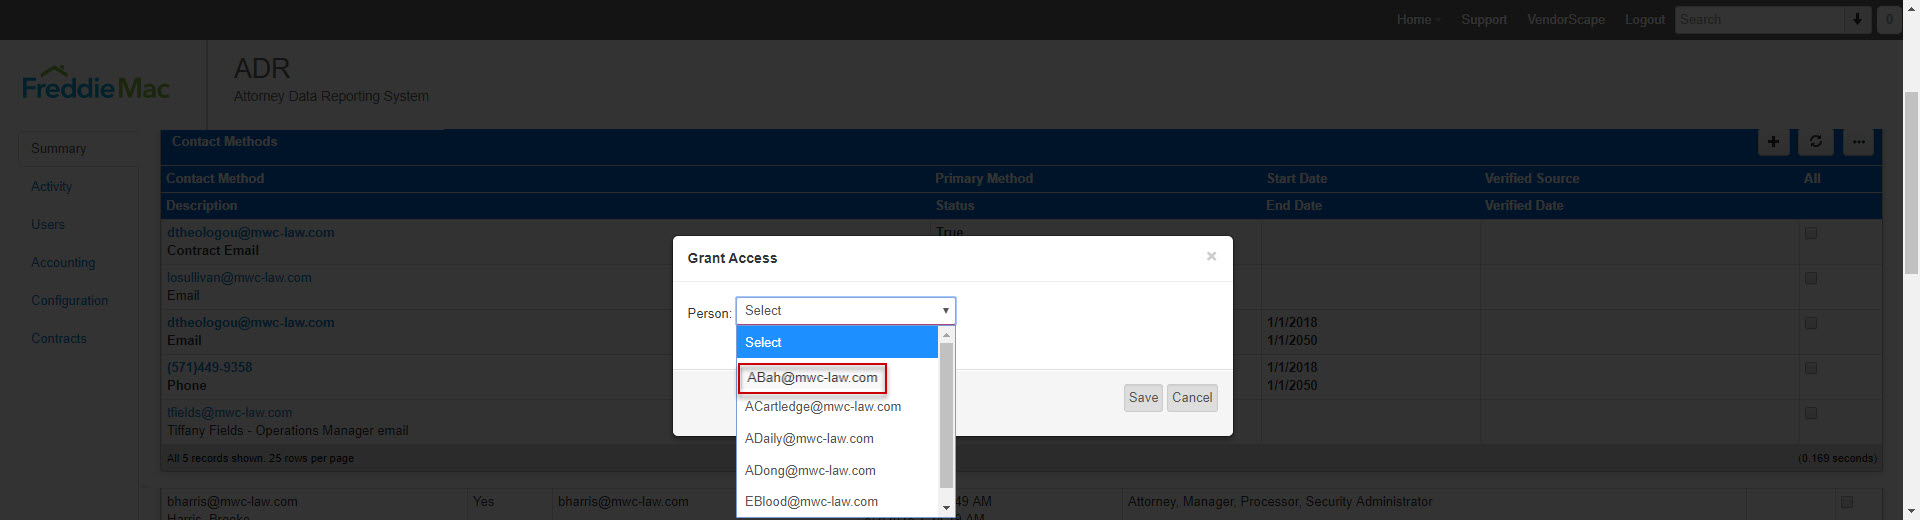
Task: Click the Contact Method column header
Action: coord(215,178)
